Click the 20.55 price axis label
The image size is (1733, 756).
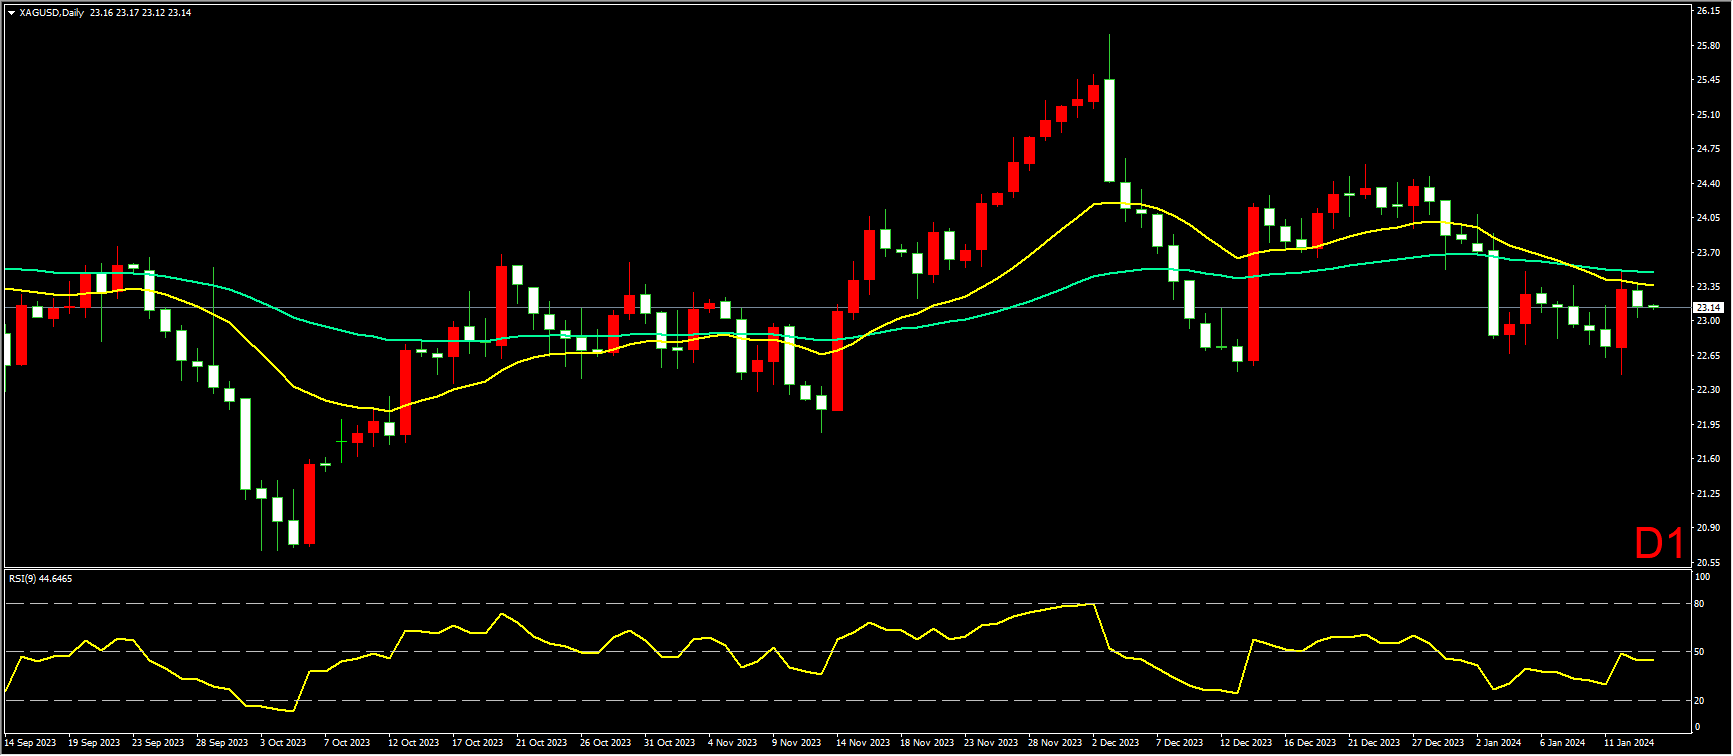click(1708, 563)
